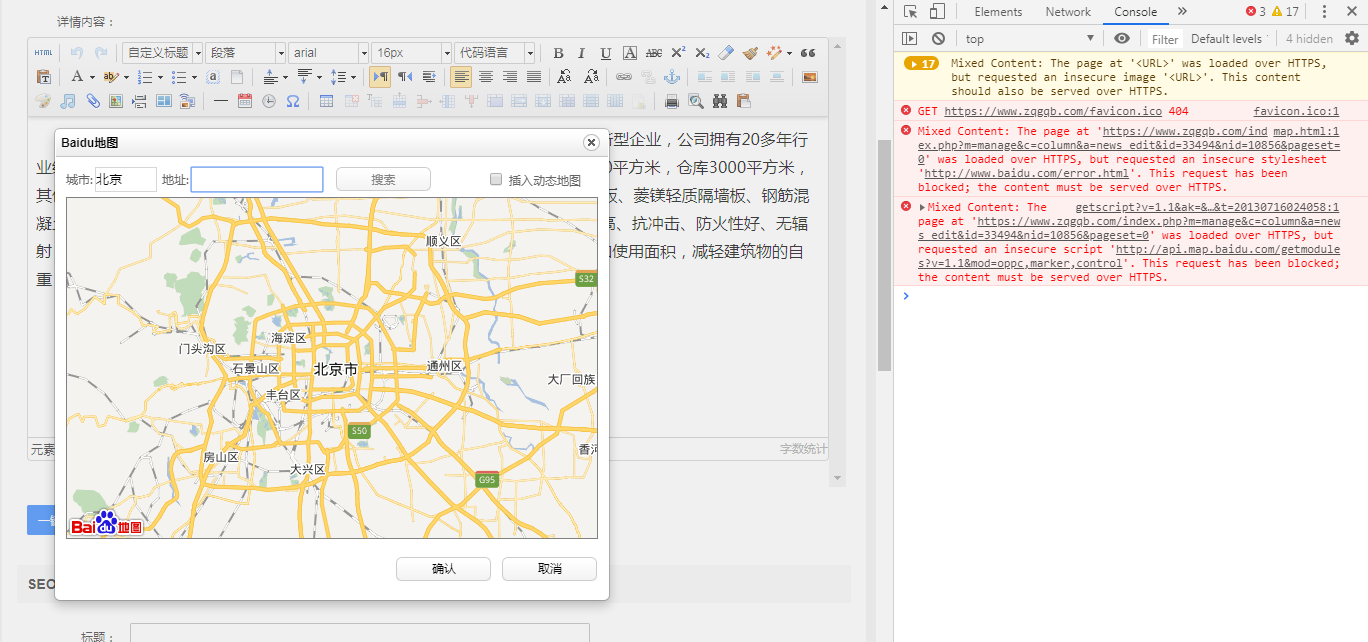Show more DevTools tabs with chevron
Image resolution: width=1368 pixels, height=642 pixels.
[1182, 12]
